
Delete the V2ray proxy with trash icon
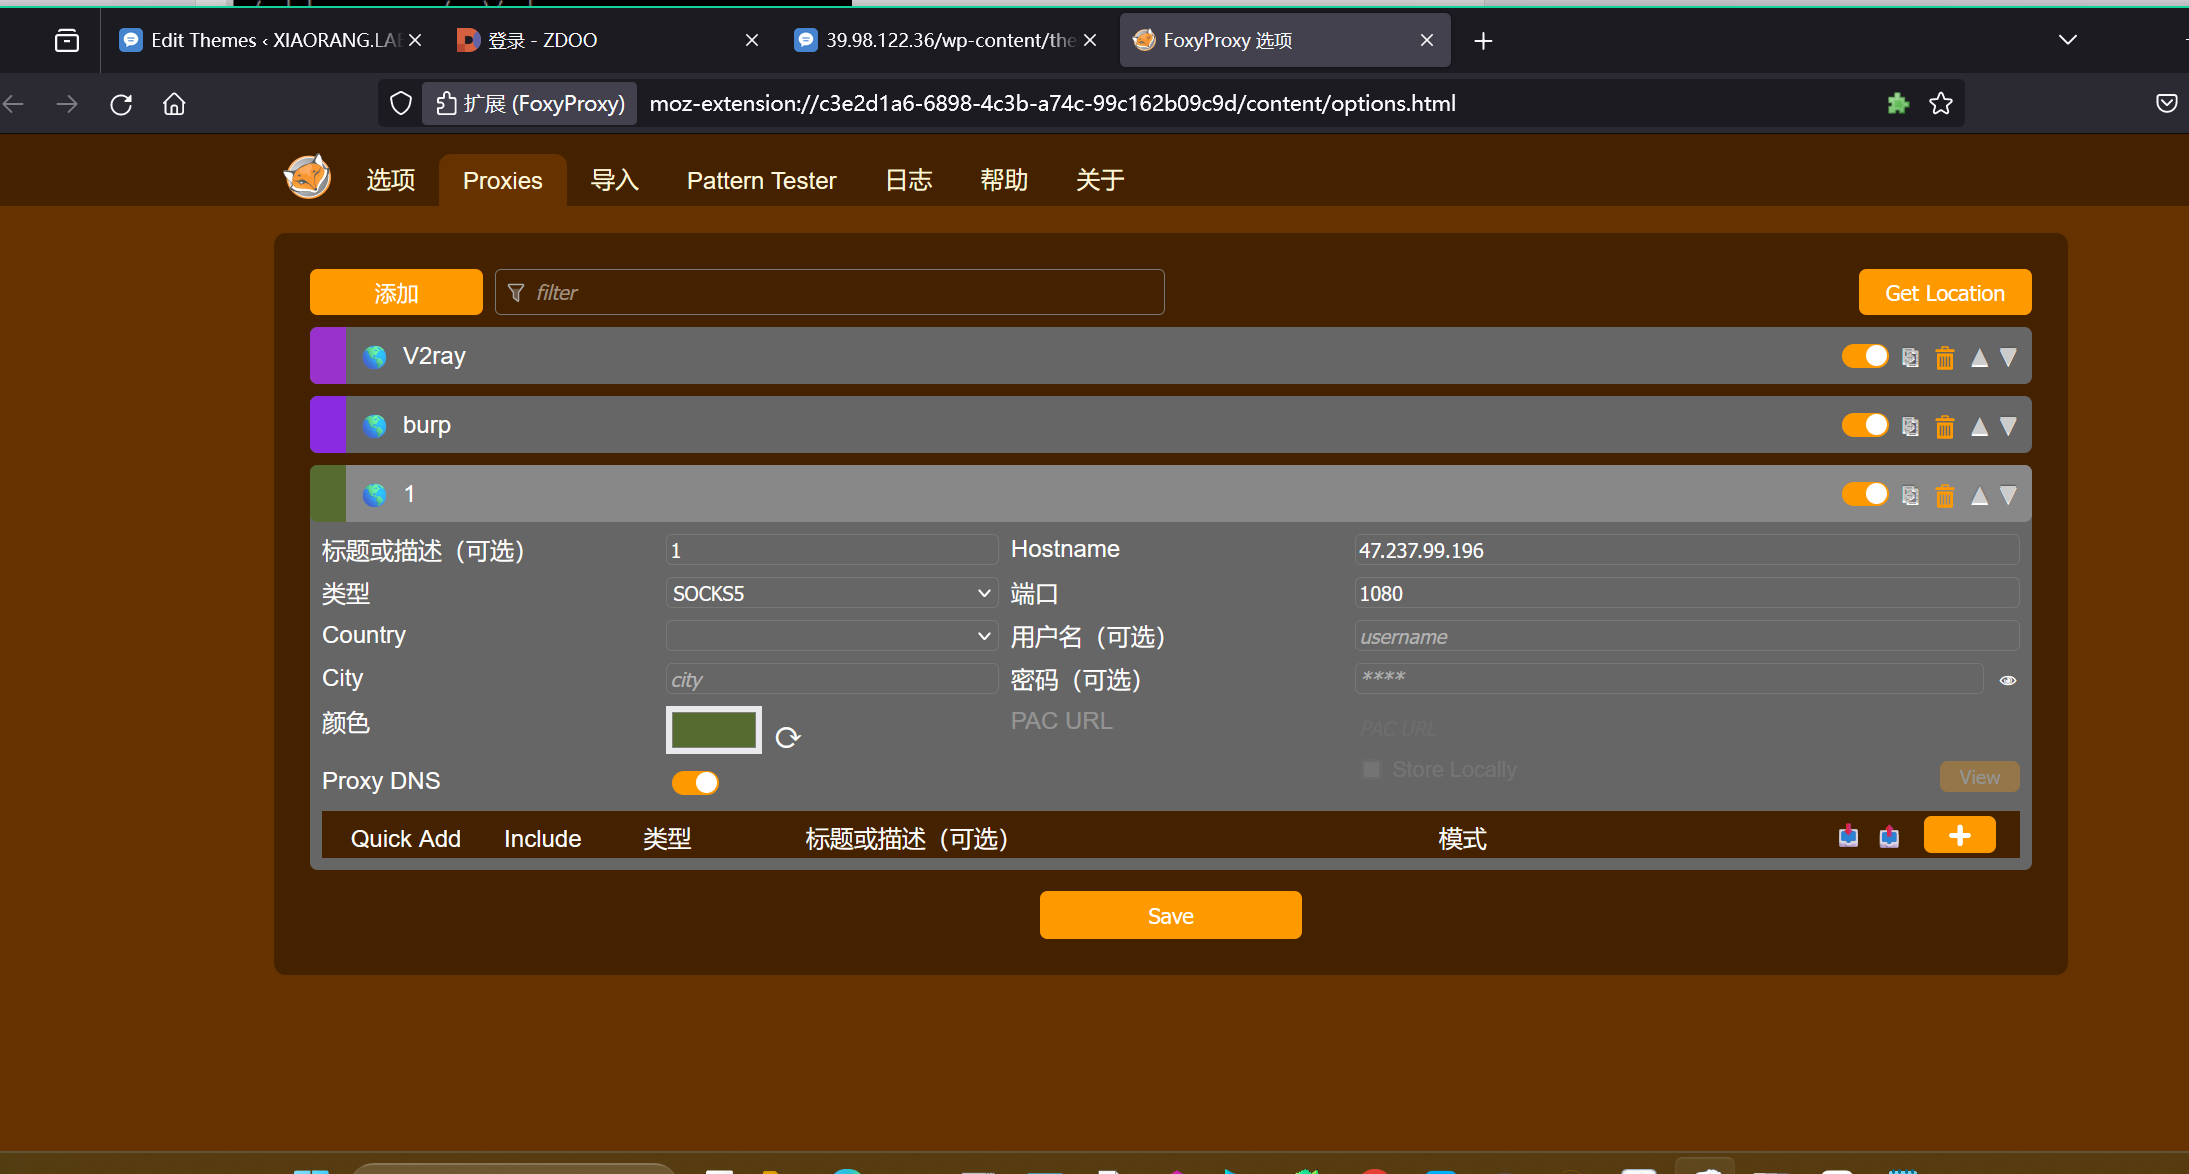point(1944,358)
